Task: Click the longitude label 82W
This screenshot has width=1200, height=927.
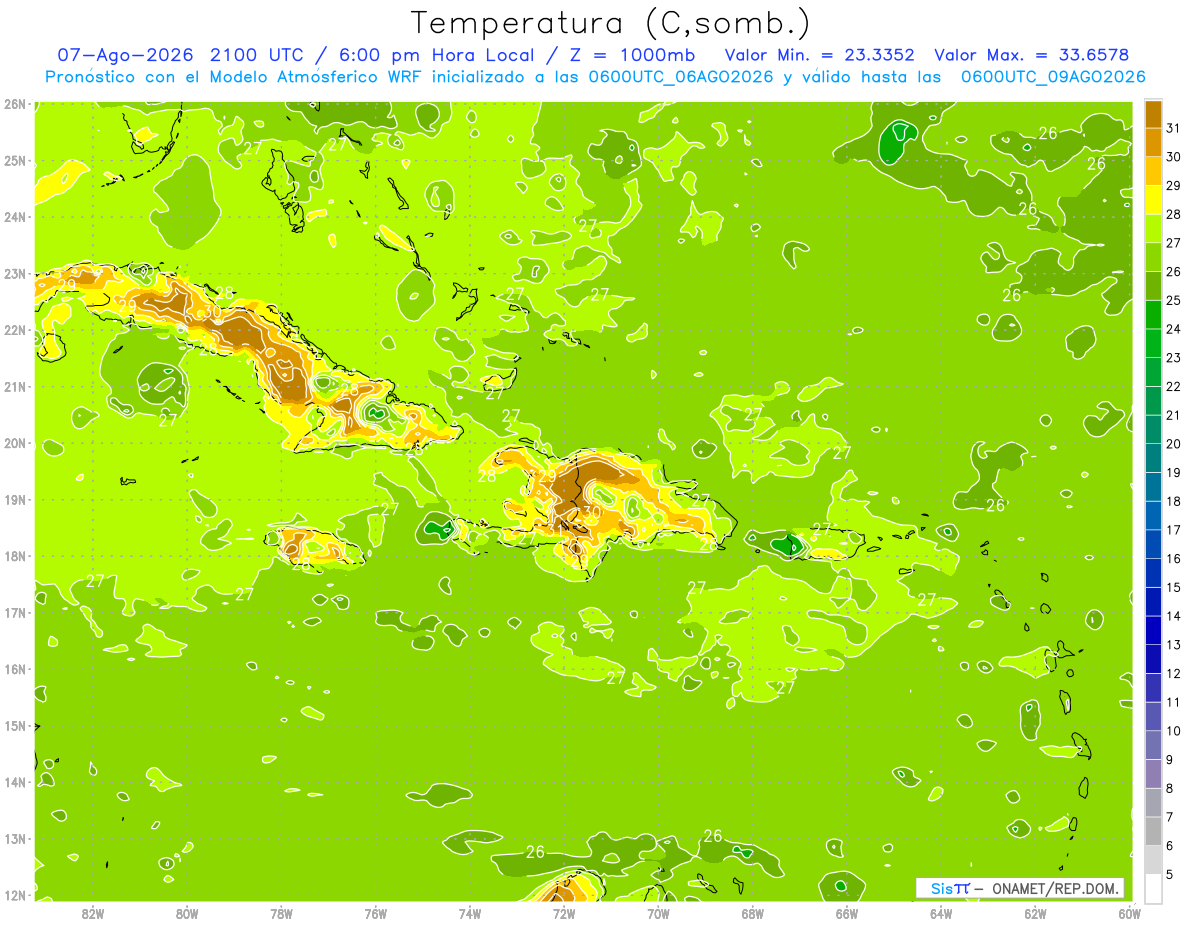Action: click(x=93, y=913)
